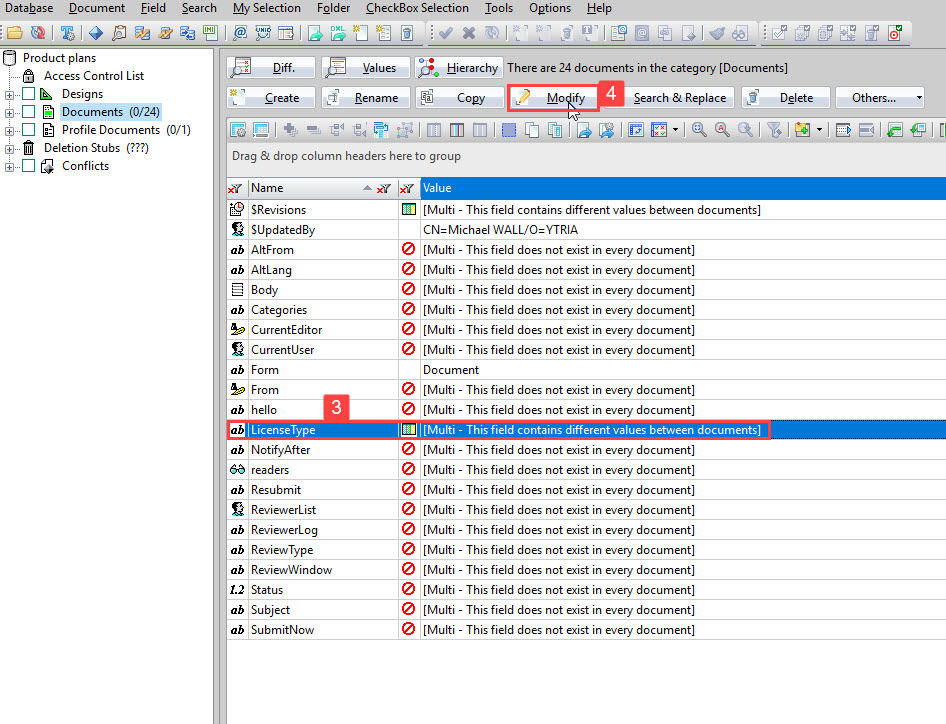Open the Tools menu
946x724 pixels.
coord(499,8)
